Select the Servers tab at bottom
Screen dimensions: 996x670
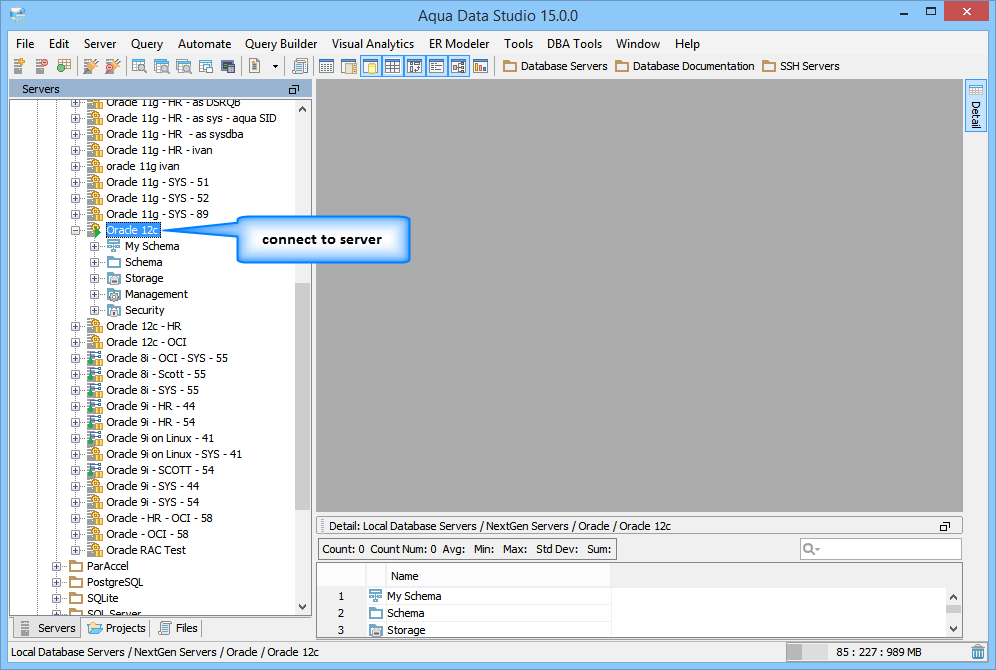48,628
